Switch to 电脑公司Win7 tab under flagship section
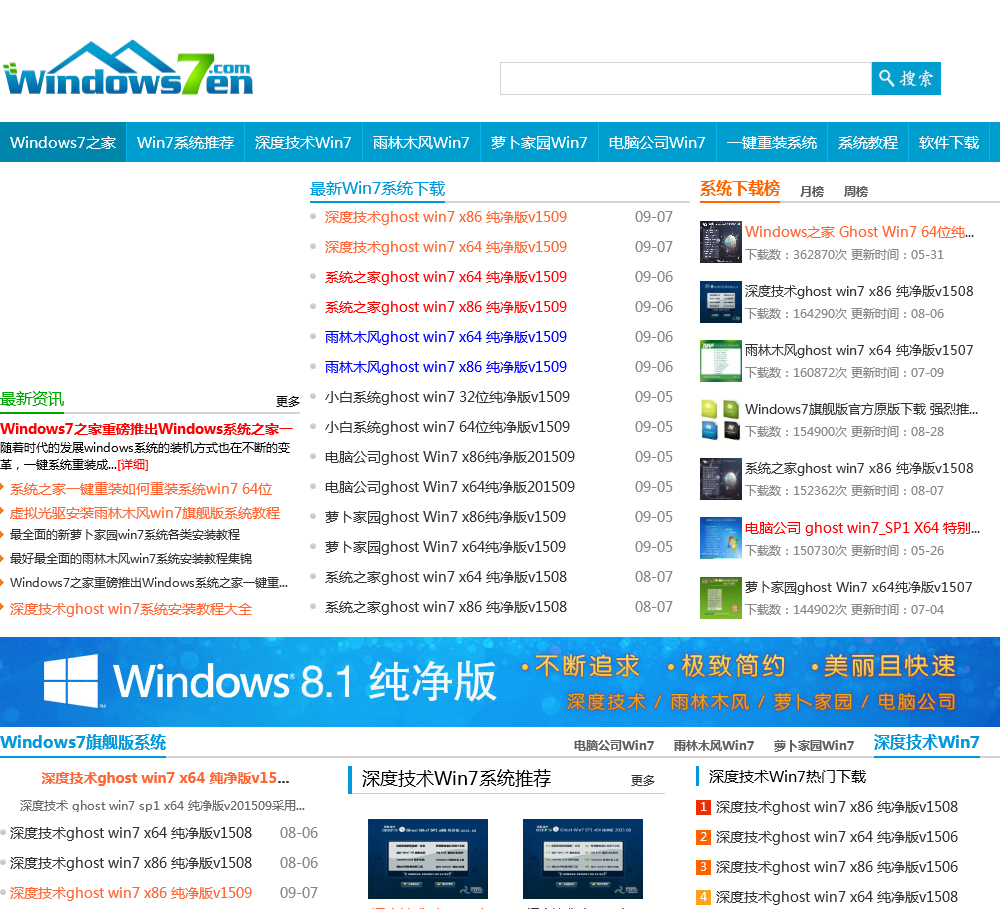The width and height of the screenshot is (1000, 909). coord(614,745)
